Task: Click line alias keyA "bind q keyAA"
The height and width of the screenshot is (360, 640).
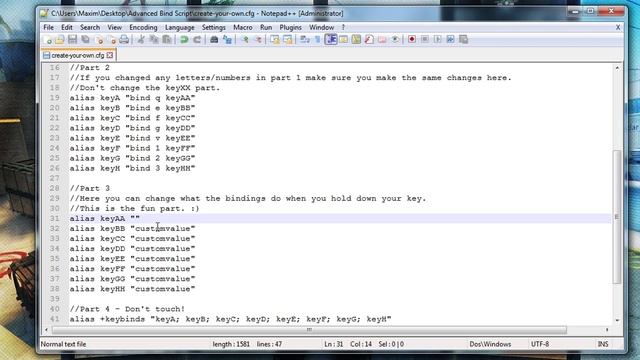Action: point(132,98)
